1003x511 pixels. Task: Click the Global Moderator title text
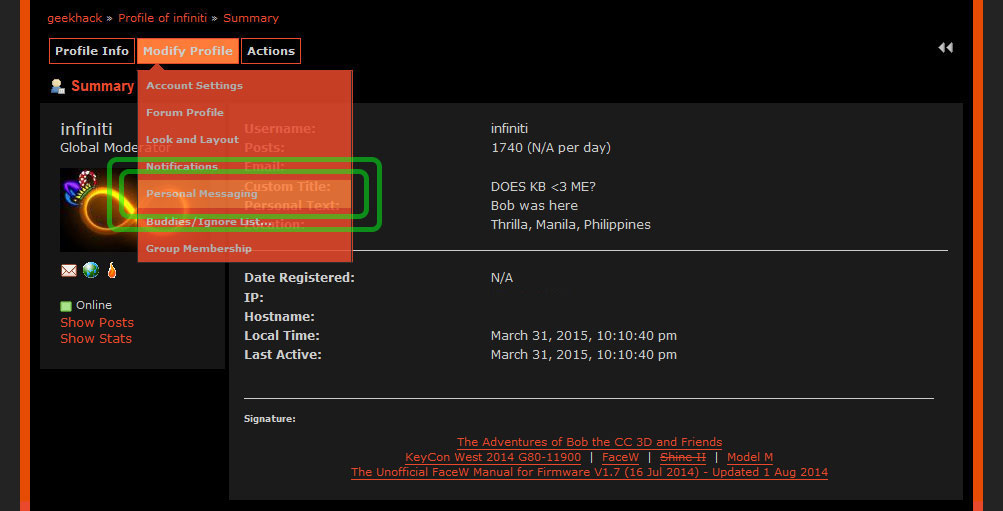coord(115,148)
